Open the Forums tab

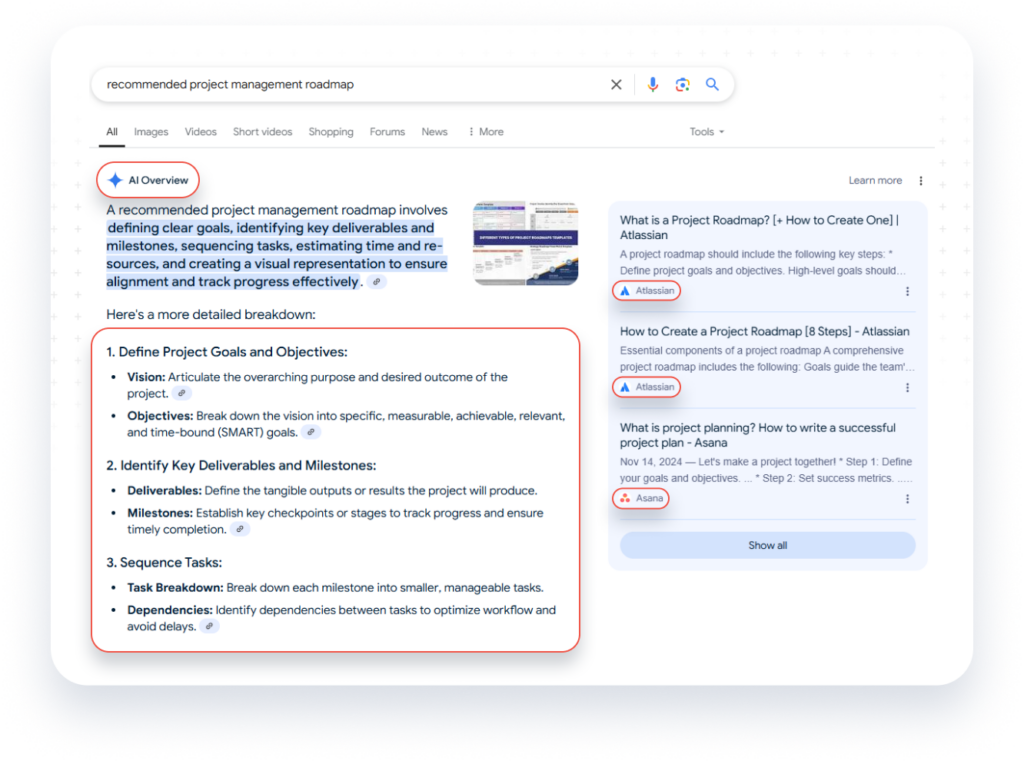[387, 132]
